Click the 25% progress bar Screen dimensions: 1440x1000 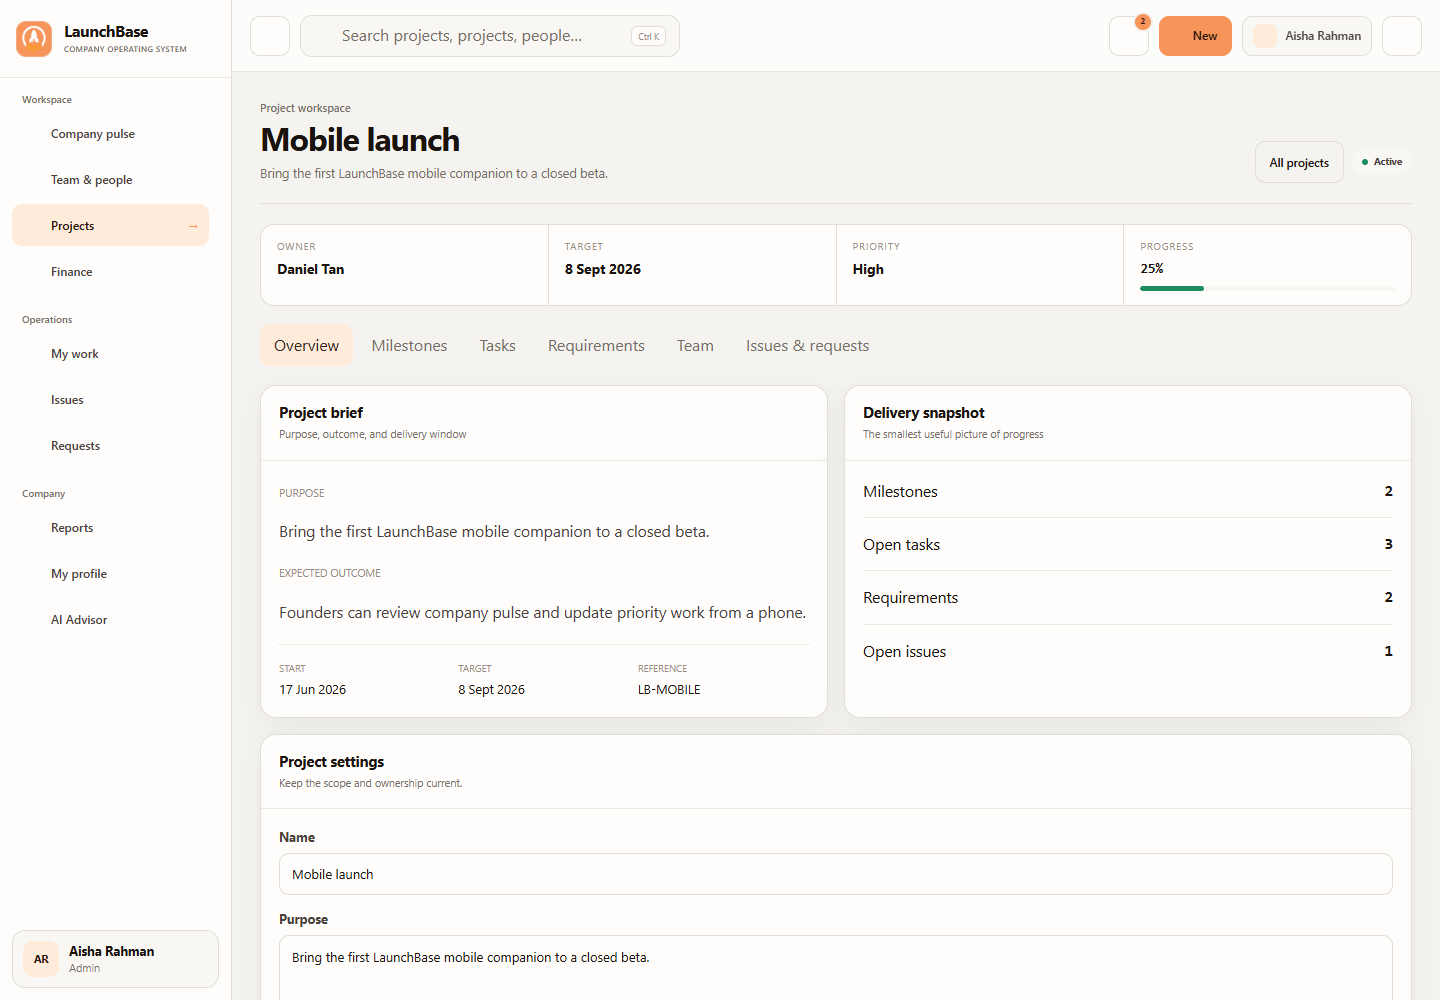1267,288
